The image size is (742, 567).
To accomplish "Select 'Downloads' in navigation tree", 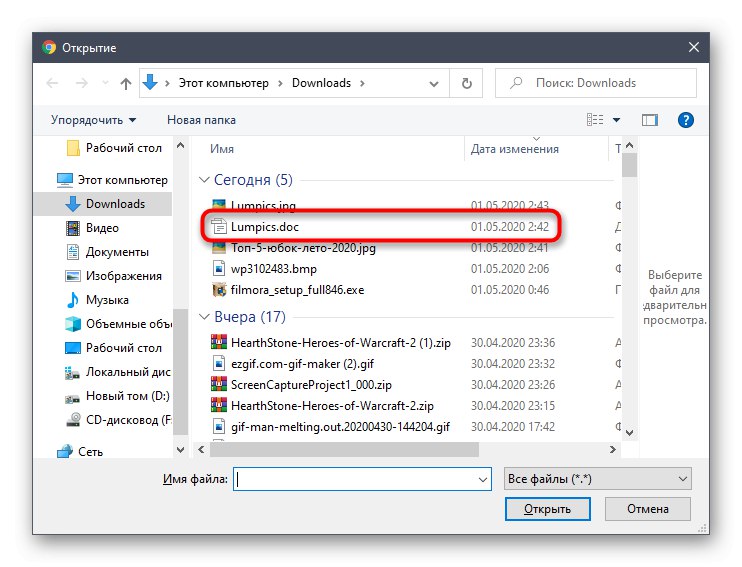I will click(103, 204).
